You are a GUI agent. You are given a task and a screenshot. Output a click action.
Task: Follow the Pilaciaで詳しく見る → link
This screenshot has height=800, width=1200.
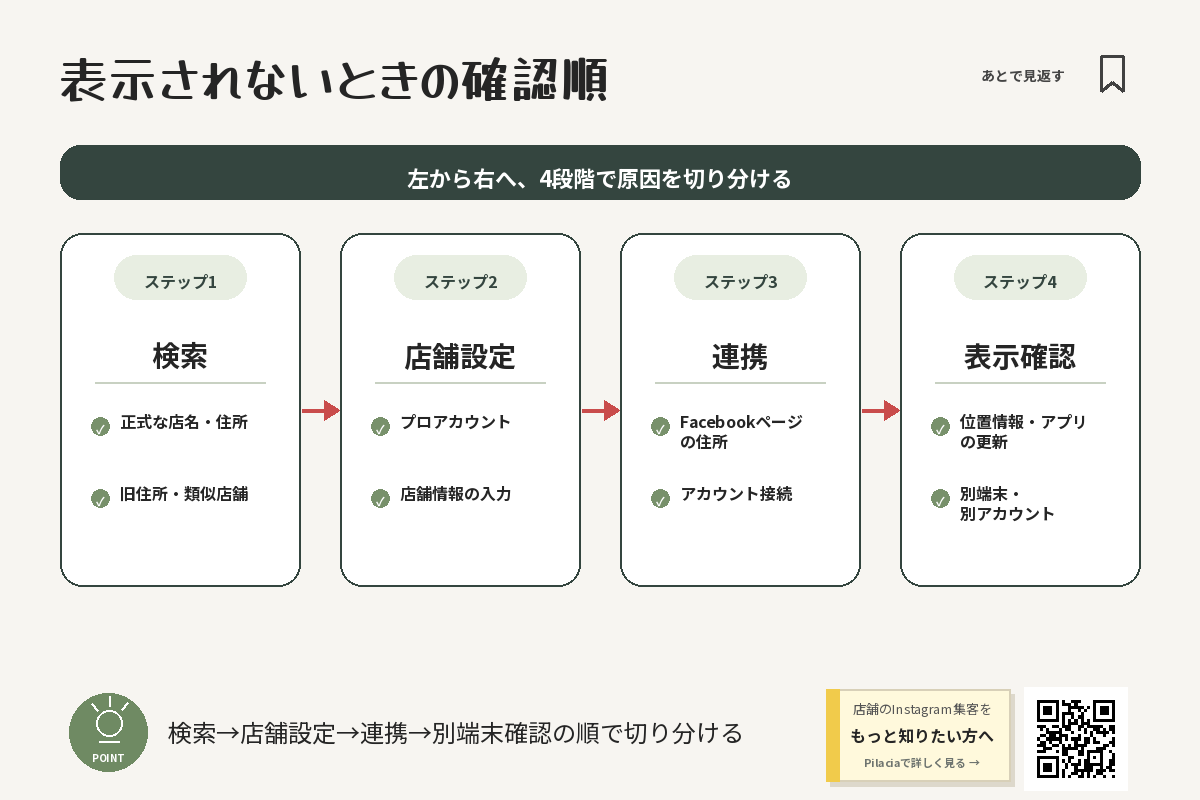point(922,763)
